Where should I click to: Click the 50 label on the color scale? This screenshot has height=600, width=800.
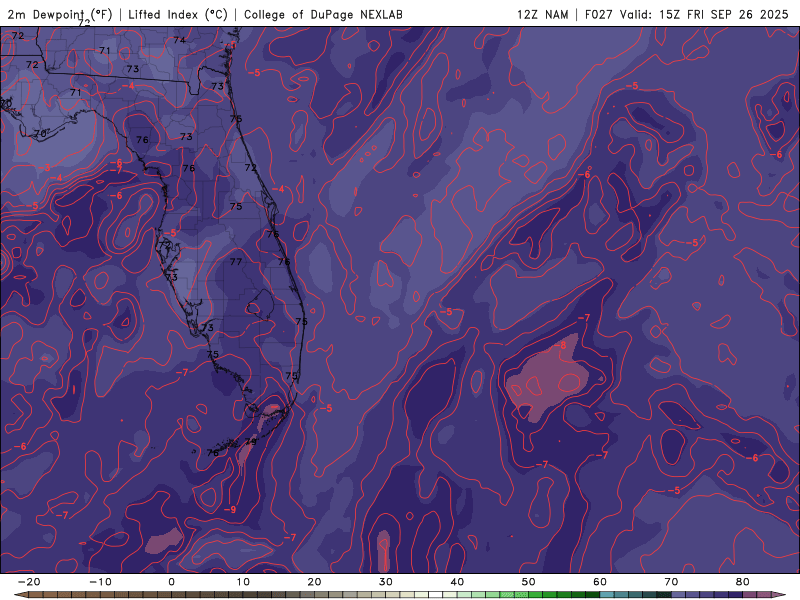coord(529,582)
